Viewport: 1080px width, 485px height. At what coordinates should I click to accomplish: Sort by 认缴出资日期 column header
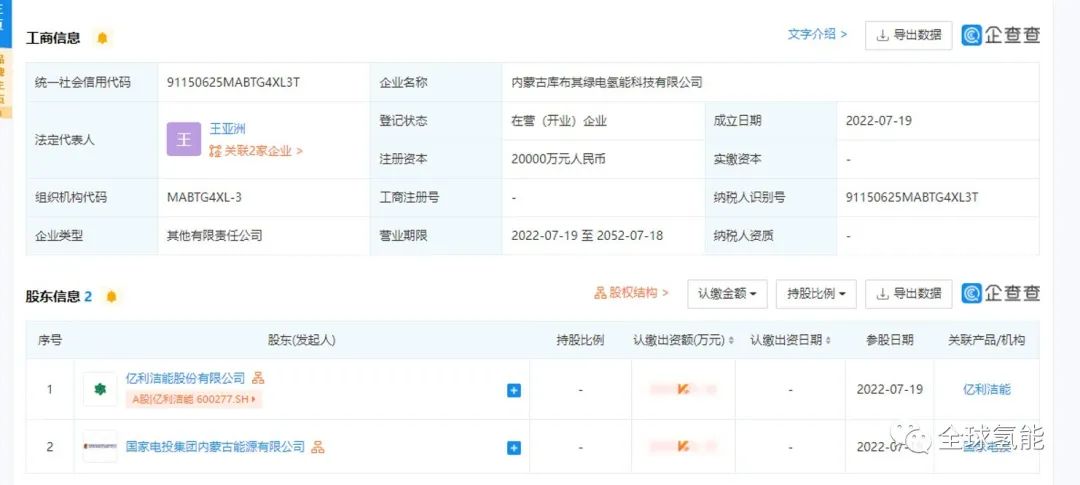click(x=790, y=340)
